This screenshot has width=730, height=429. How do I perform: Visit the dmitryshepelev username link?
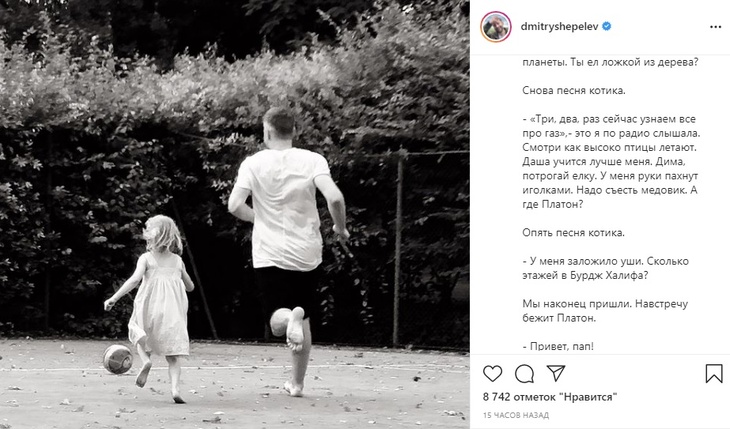click(559, 27)
